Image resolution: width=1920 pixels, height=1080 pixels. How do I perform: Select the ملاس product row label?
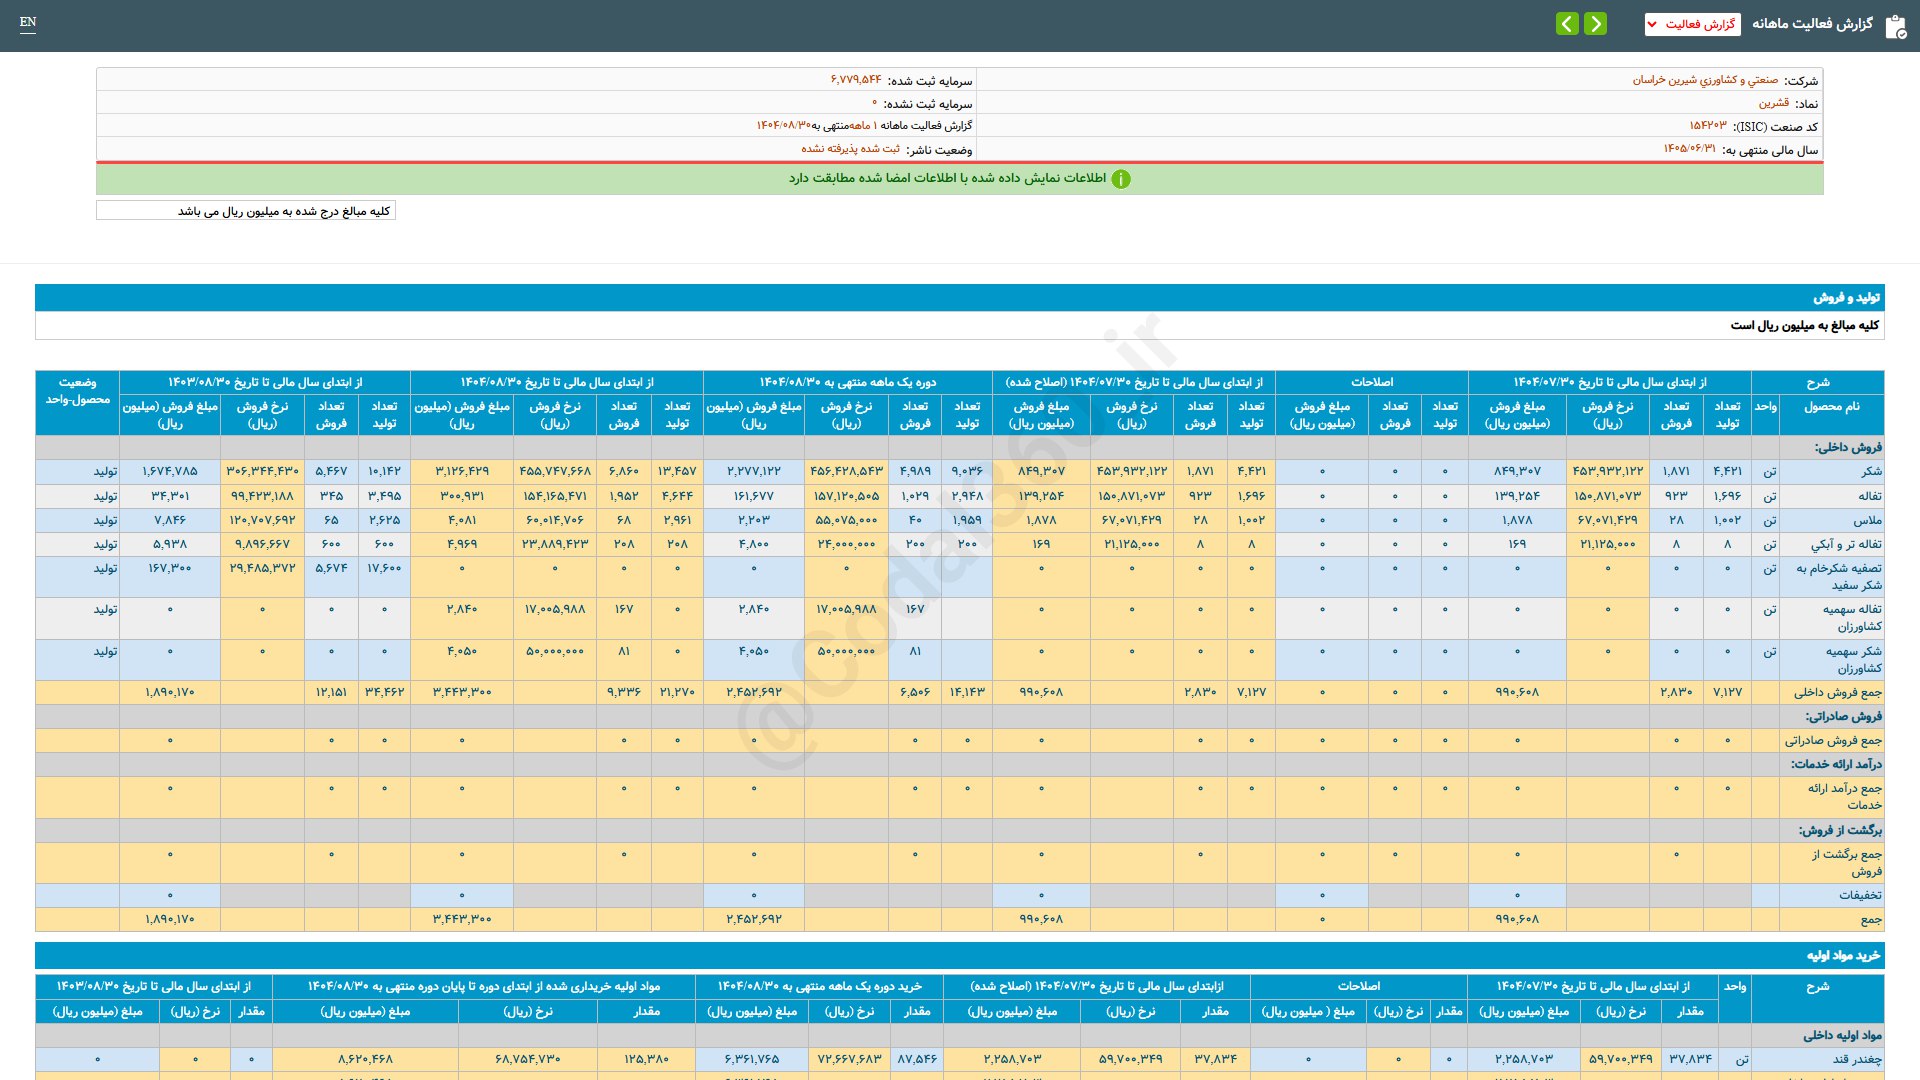(1867, 520)
